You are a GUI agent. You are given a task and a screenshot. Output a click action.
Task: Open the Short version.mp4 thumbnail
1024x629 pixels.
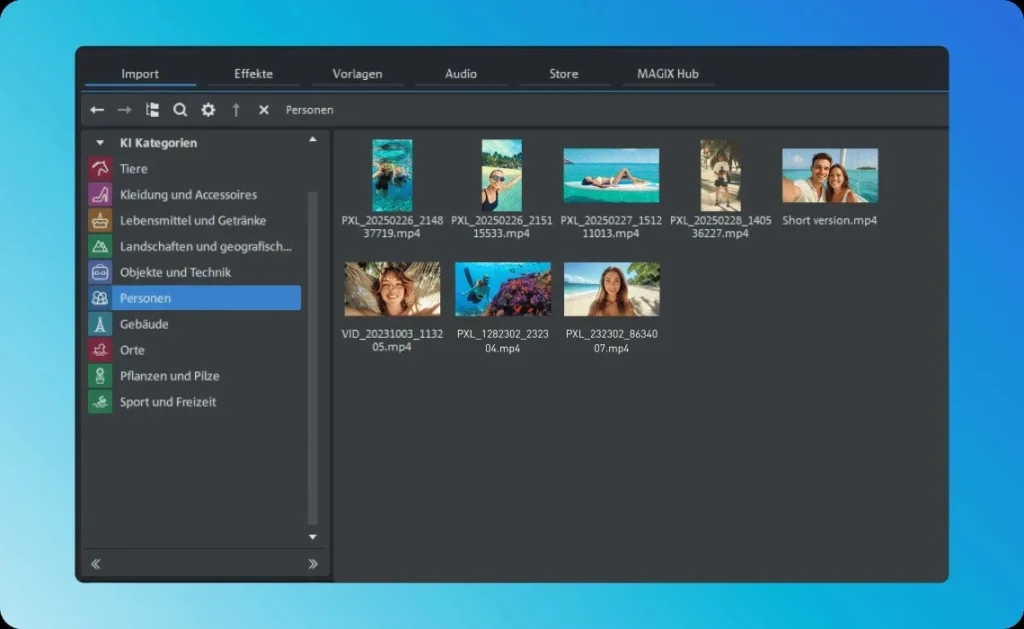point(830,175)
